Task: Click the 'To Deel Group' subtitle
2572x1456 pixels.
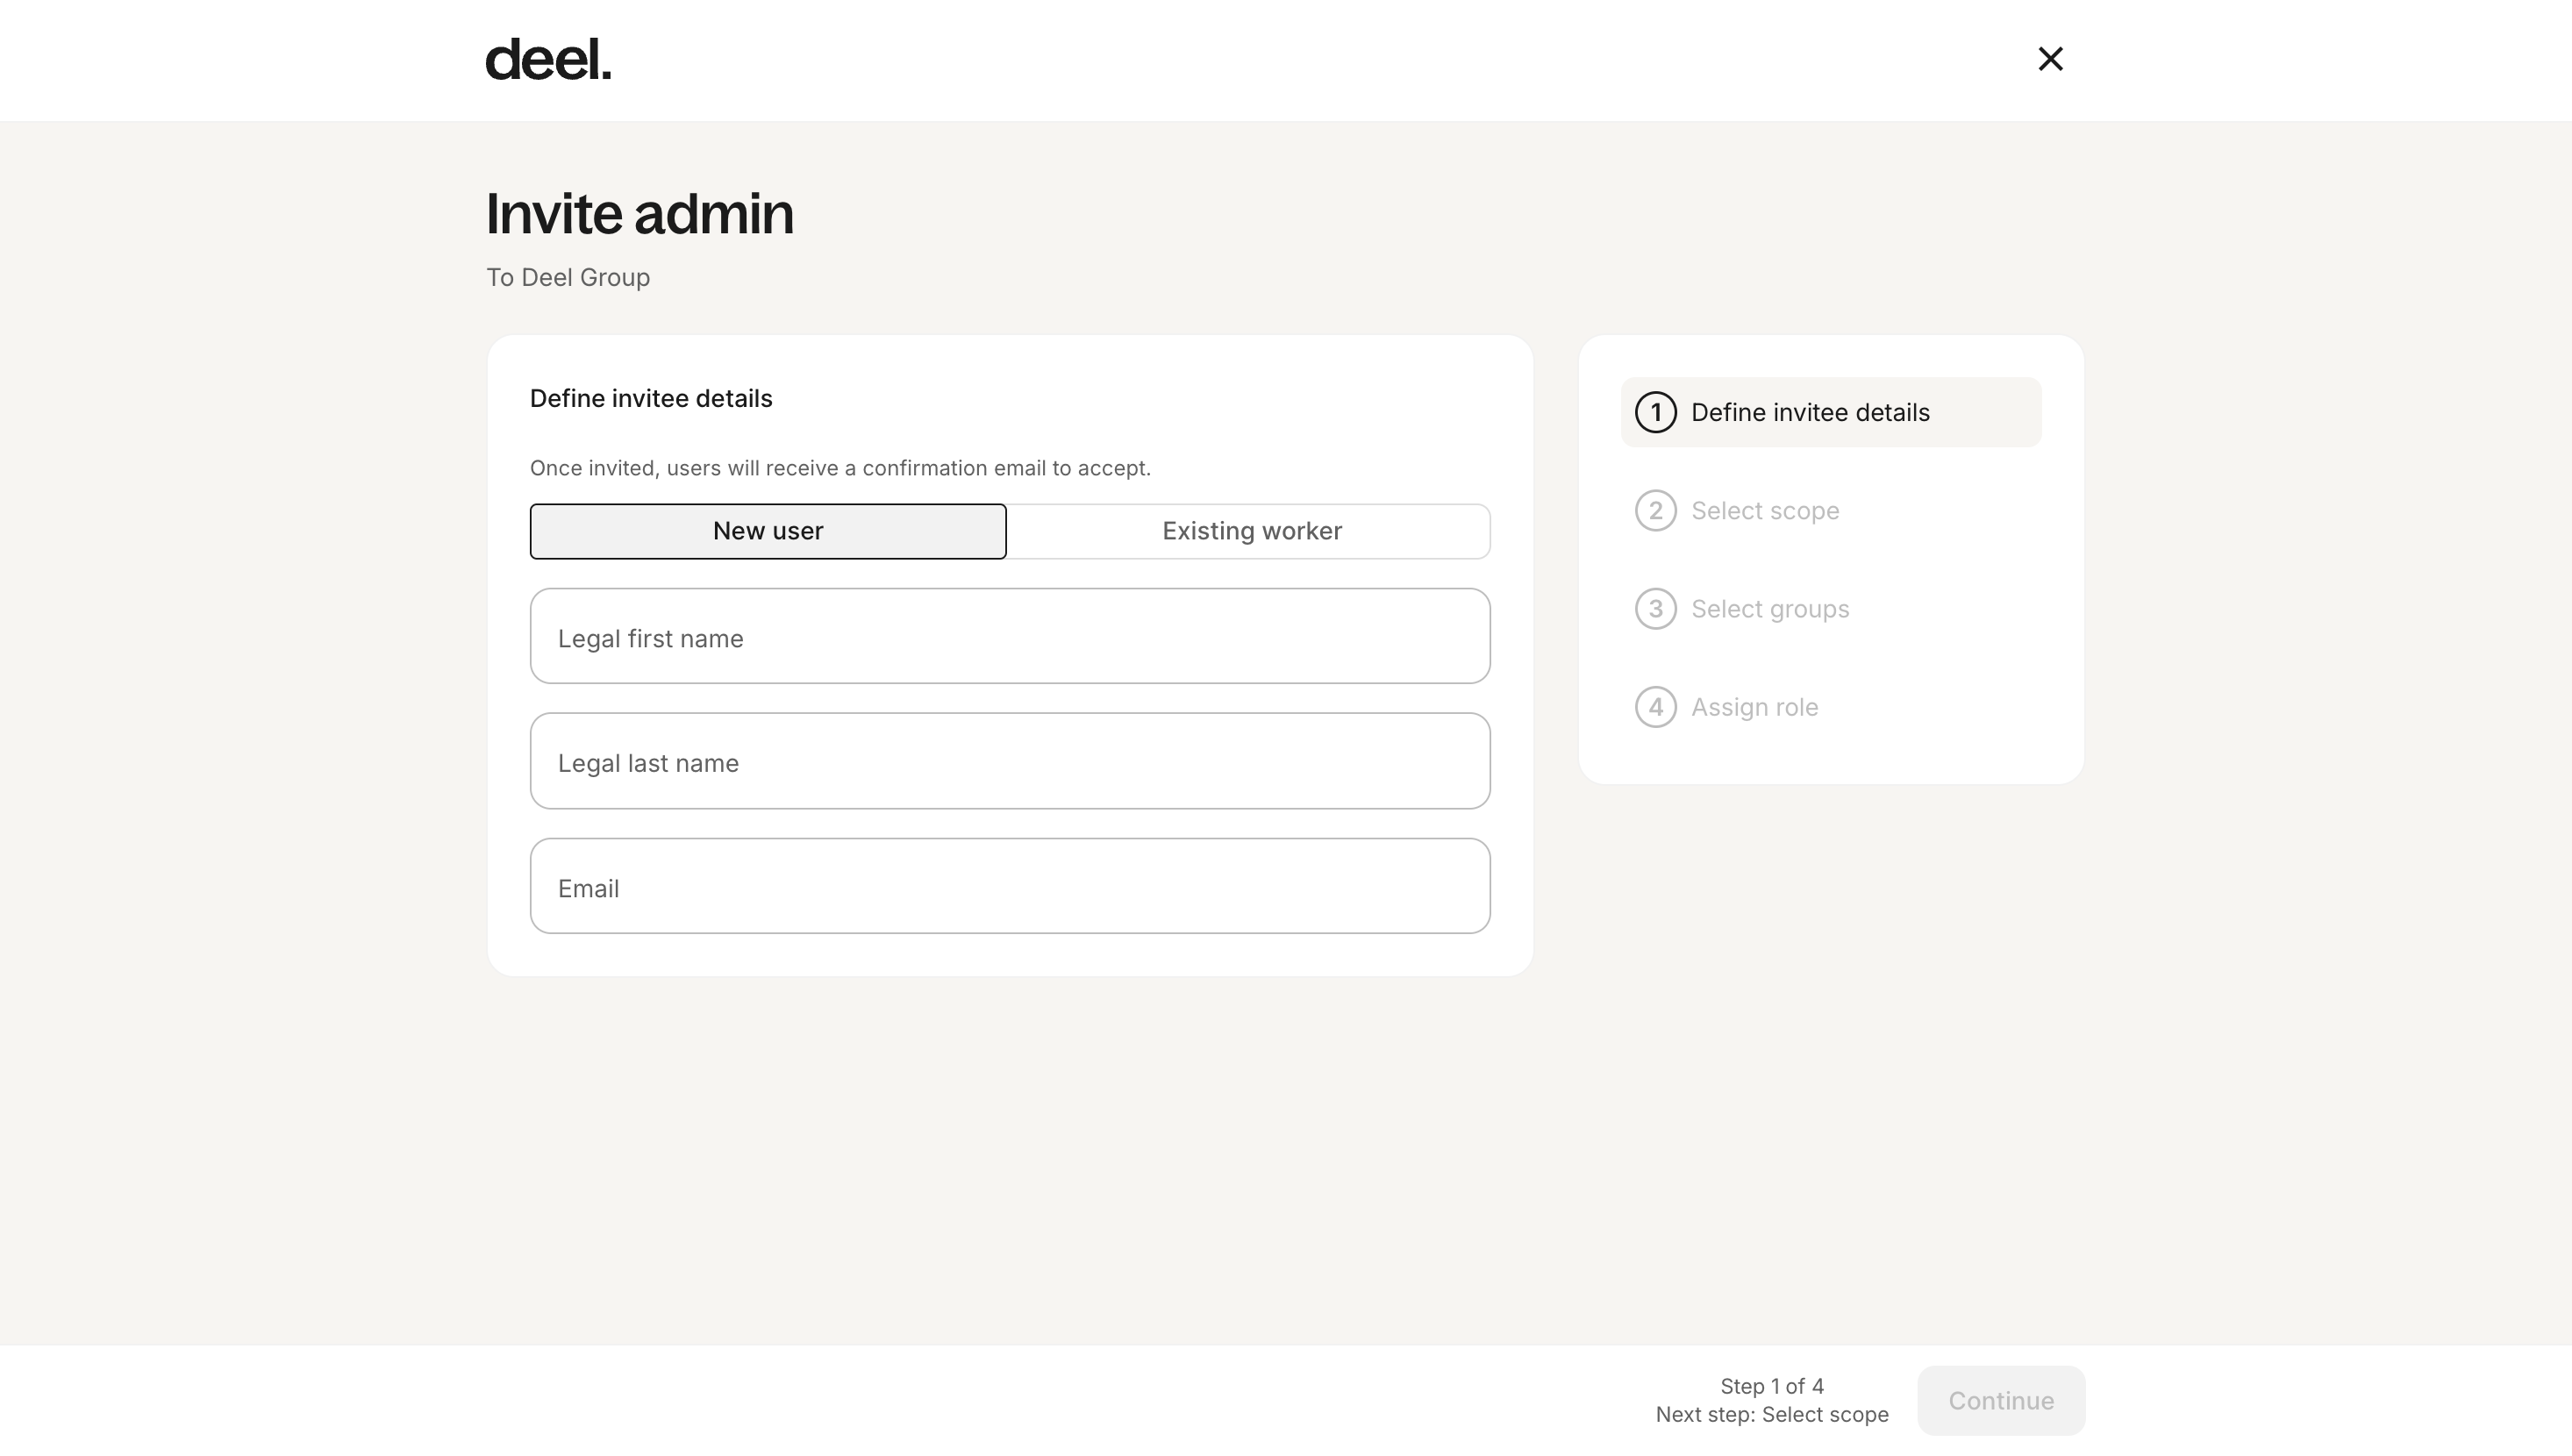Action: (568, 277)
